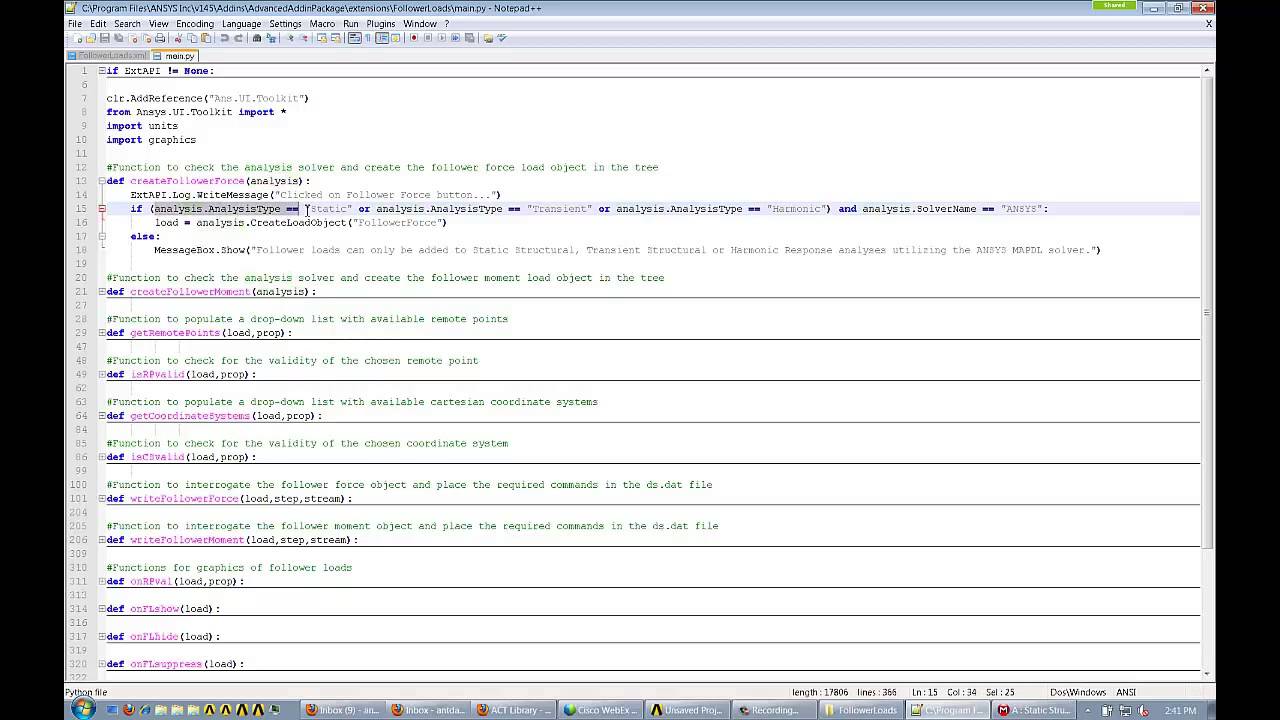Screen dimensions: 1280x720
Task: Click the Zoom In toolbar icon
Action: [x=291, y=38]
